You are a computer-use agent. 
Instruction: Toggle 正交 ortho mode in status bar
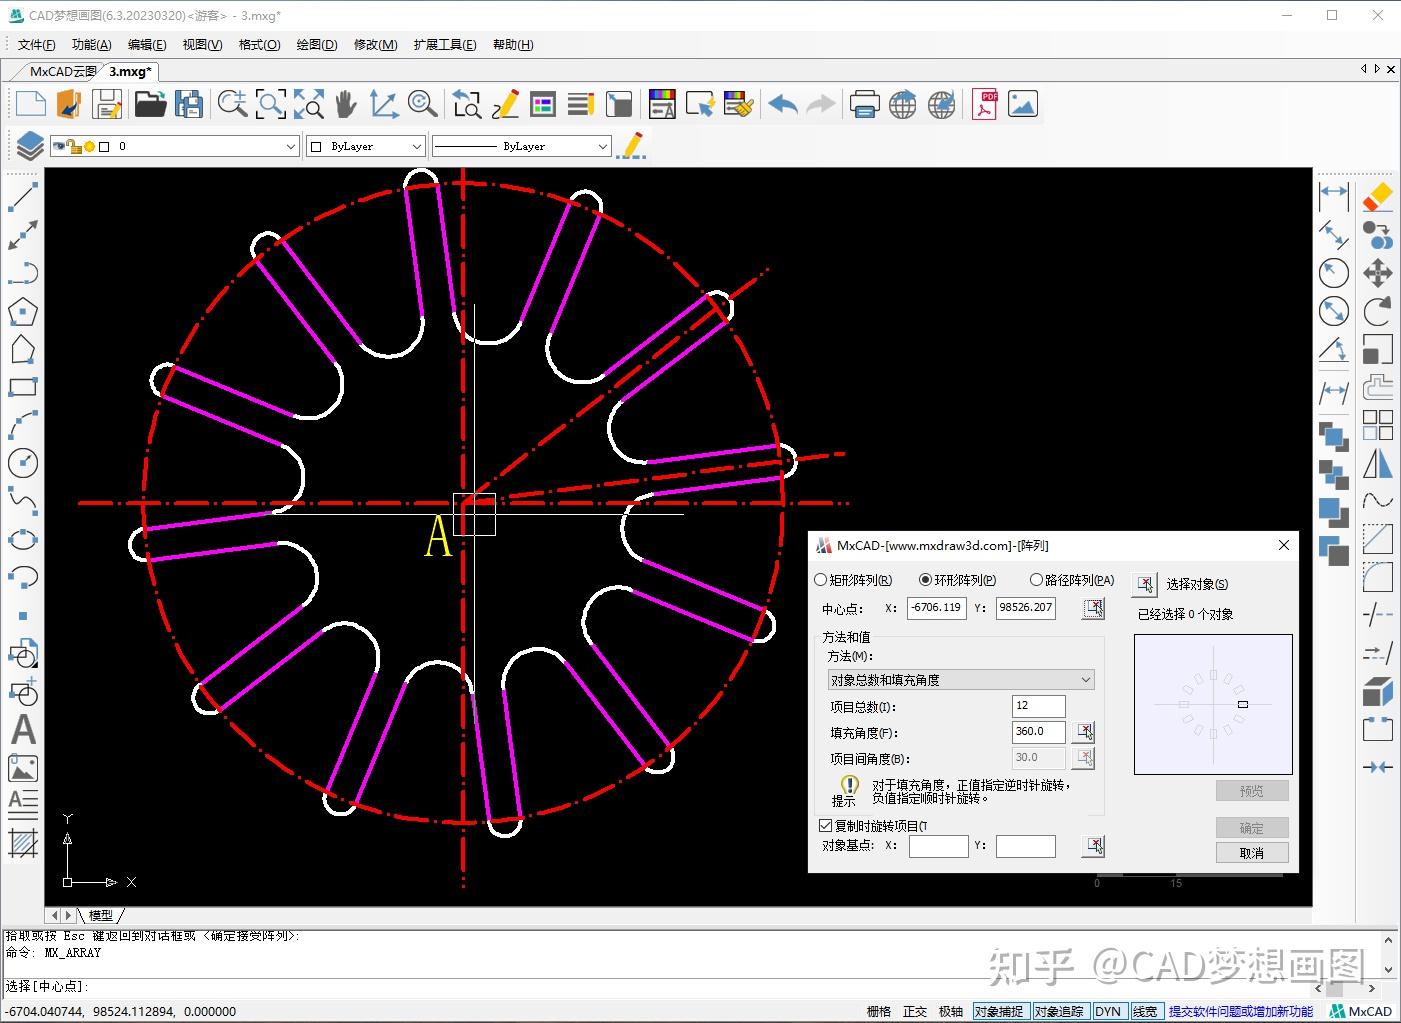tap(914, 1011)
